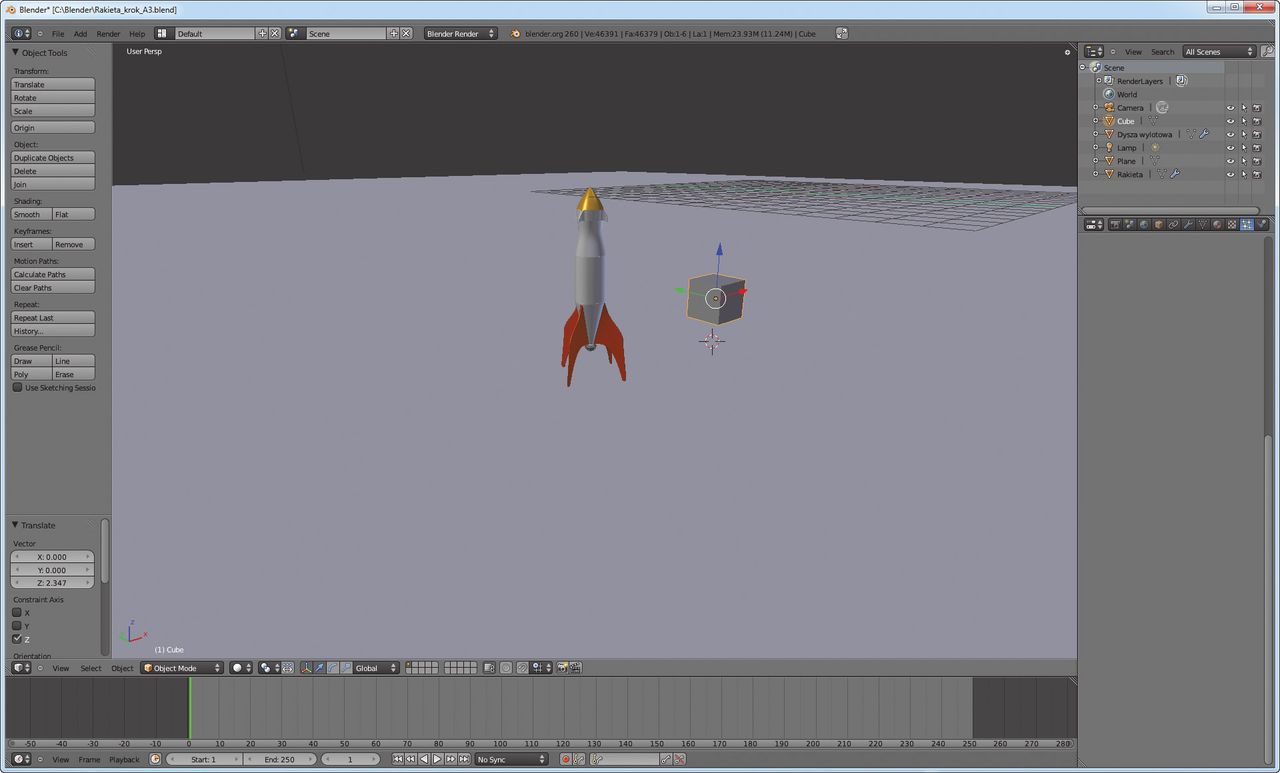
Task: Open the Texture properties checker icon
Action: (x=1232, y=224)
